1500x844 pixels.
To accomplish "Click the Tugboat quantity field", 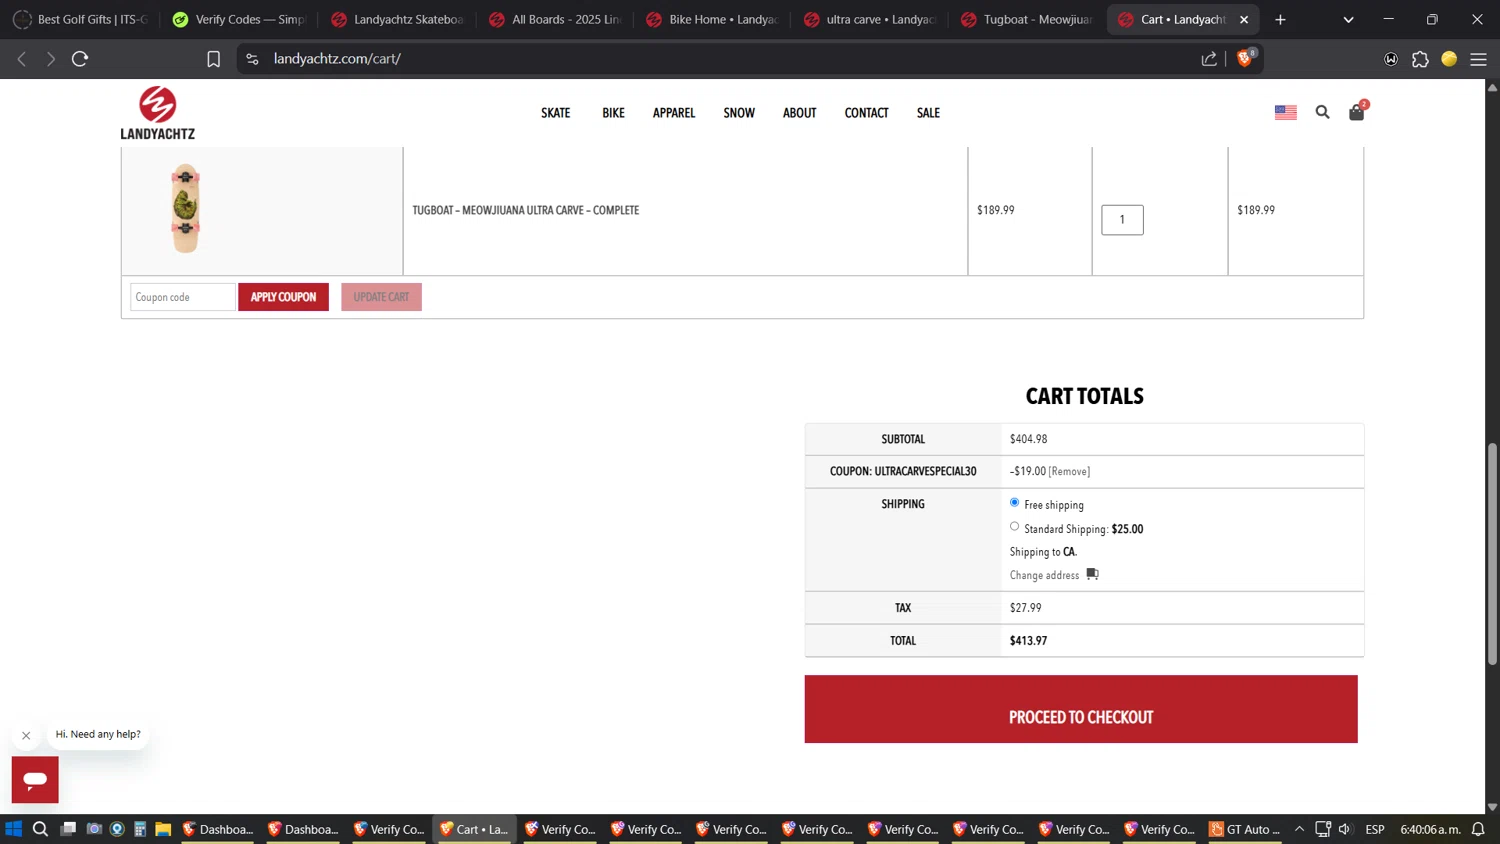I will tap(1122, 219).
